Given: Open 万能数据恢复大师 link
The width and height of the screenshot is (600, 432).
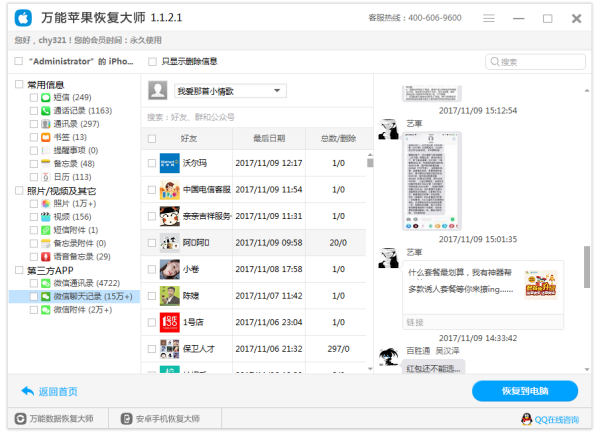Looking at the screenshot, I should [62, 419].
